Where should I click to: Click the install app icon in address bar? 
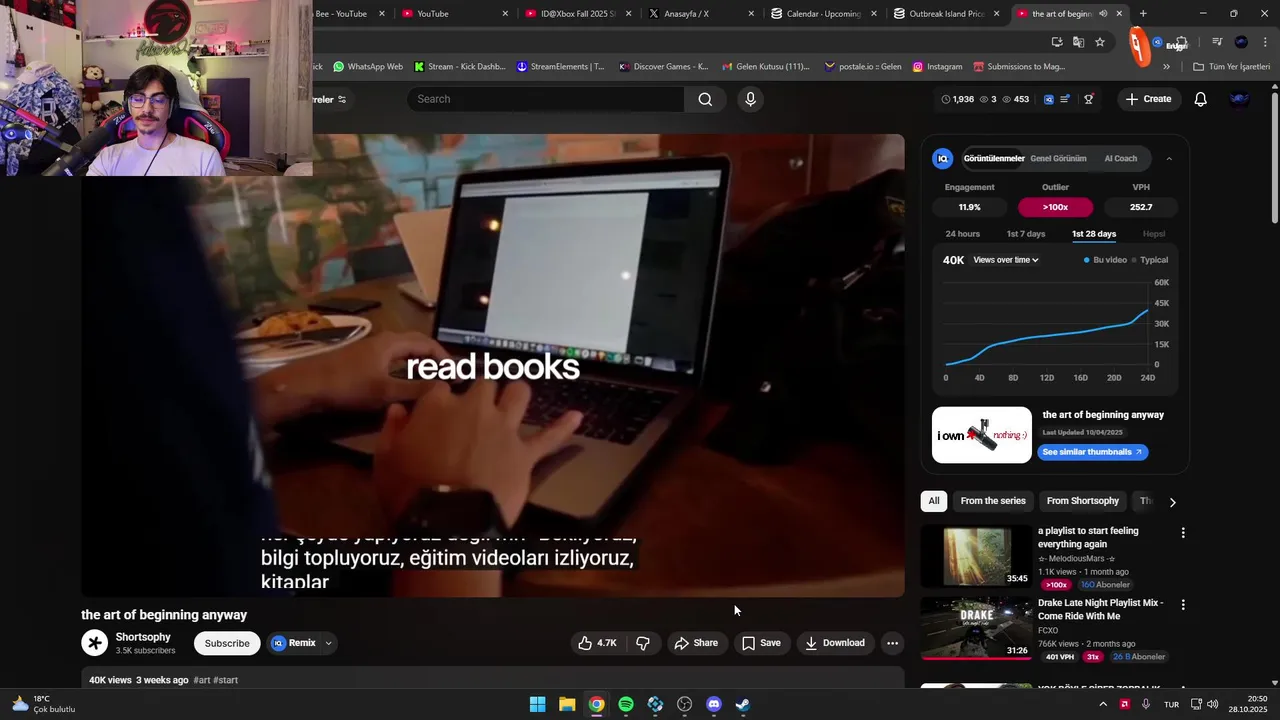click(x=1057, y=42)
